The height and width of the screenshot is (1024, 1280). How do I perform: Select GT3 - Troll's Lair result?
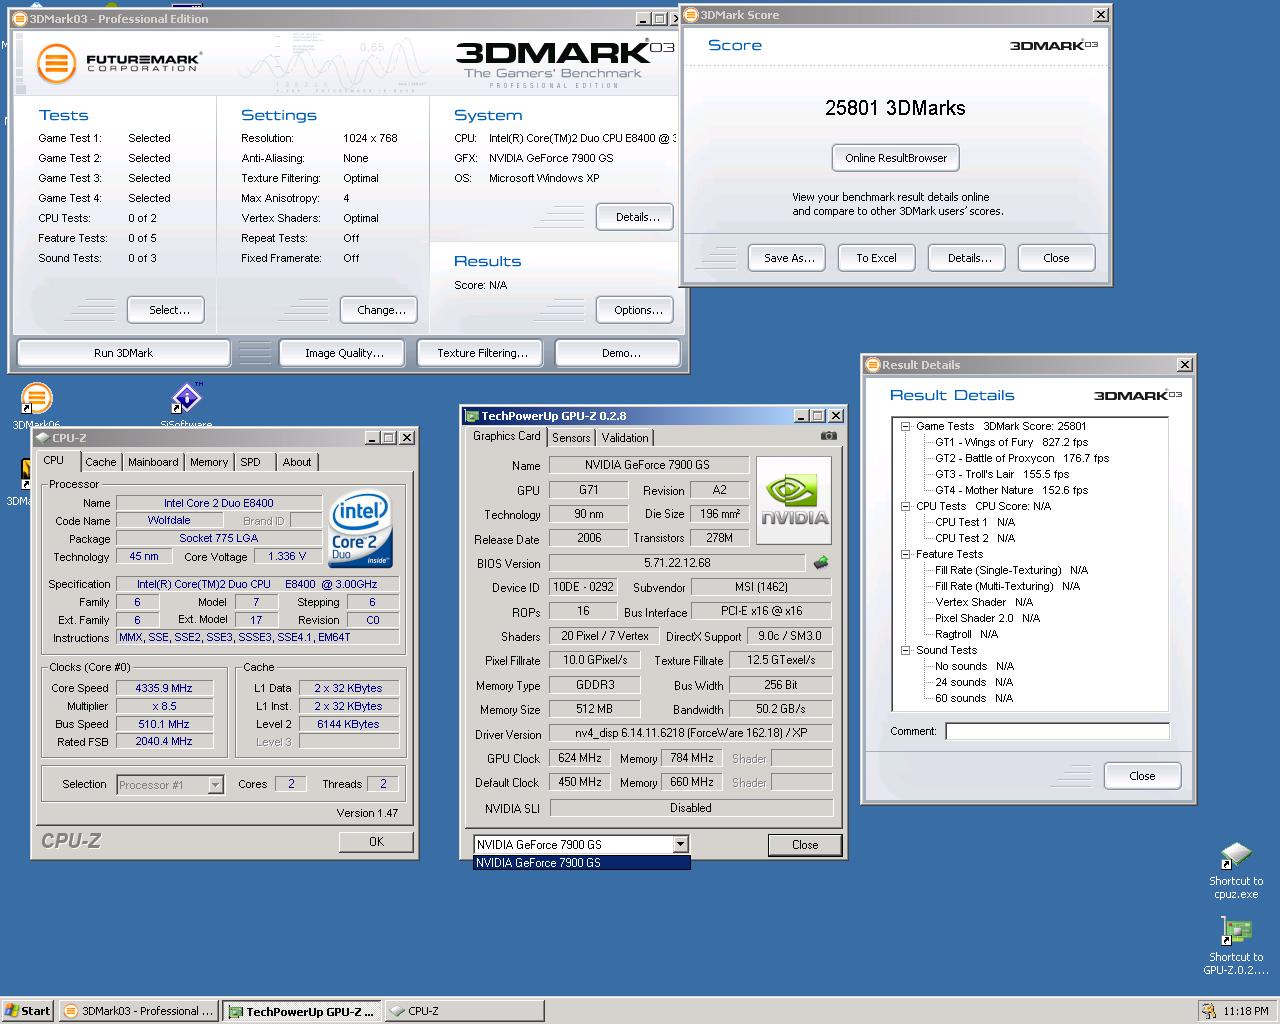tap(1002, 474)
